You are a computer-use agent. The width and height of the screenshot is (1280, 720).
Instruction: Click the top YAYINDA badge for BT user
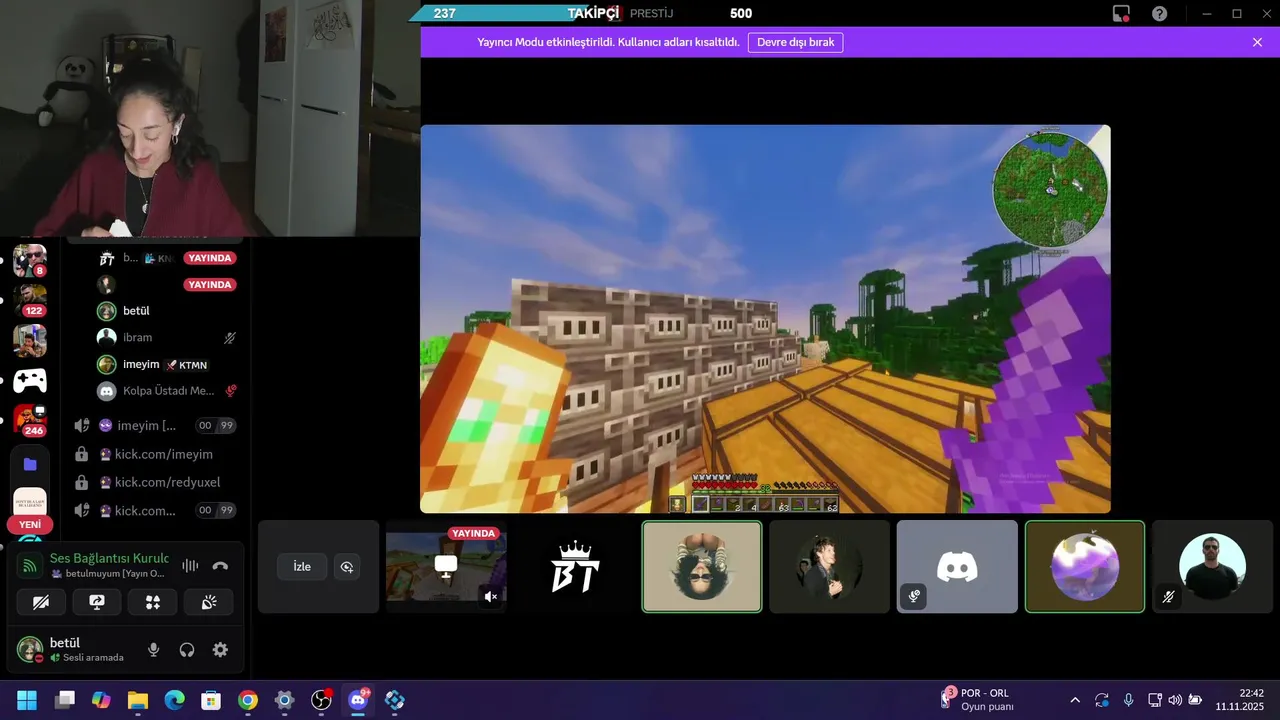(x=210, y=258)
